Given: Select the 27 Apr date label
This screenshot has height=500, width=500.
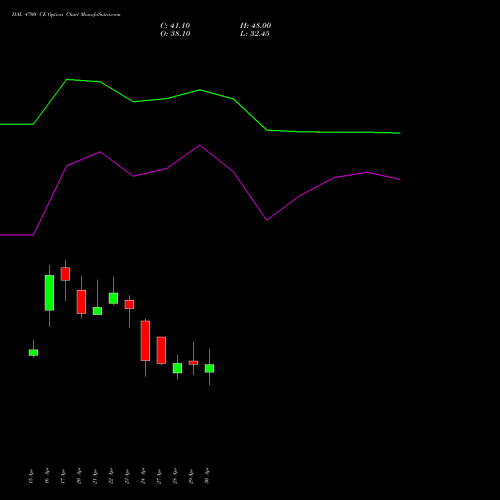Looking at the screenshot, I should coord(159,476).
